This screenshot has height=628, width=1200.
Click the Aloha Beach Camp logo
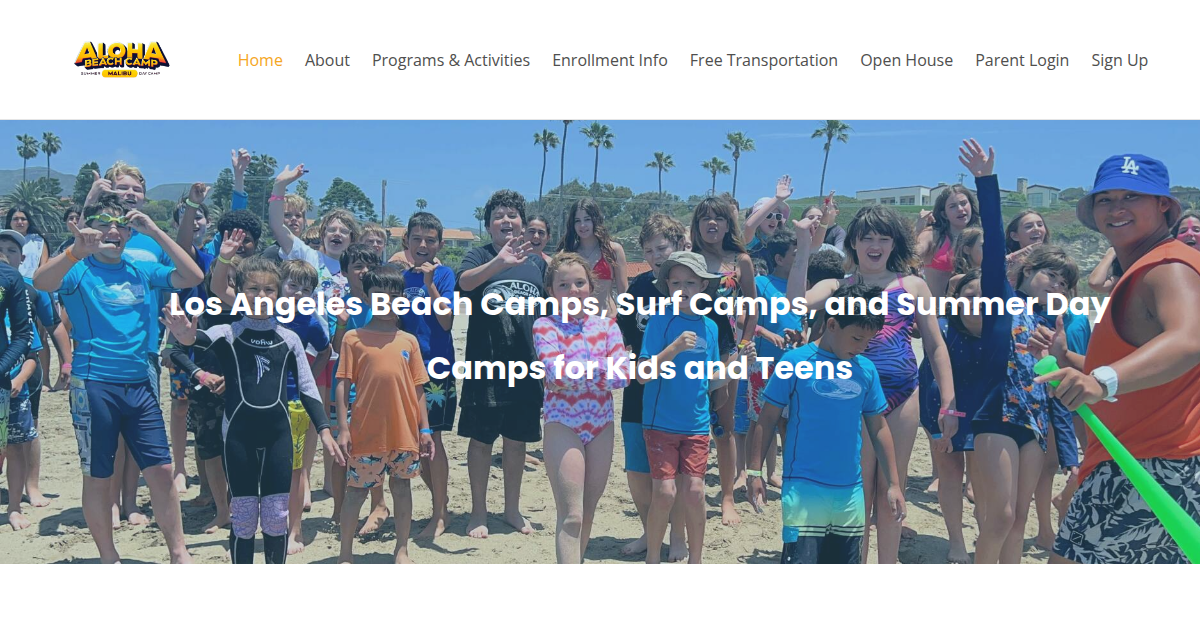pos(122,59)
